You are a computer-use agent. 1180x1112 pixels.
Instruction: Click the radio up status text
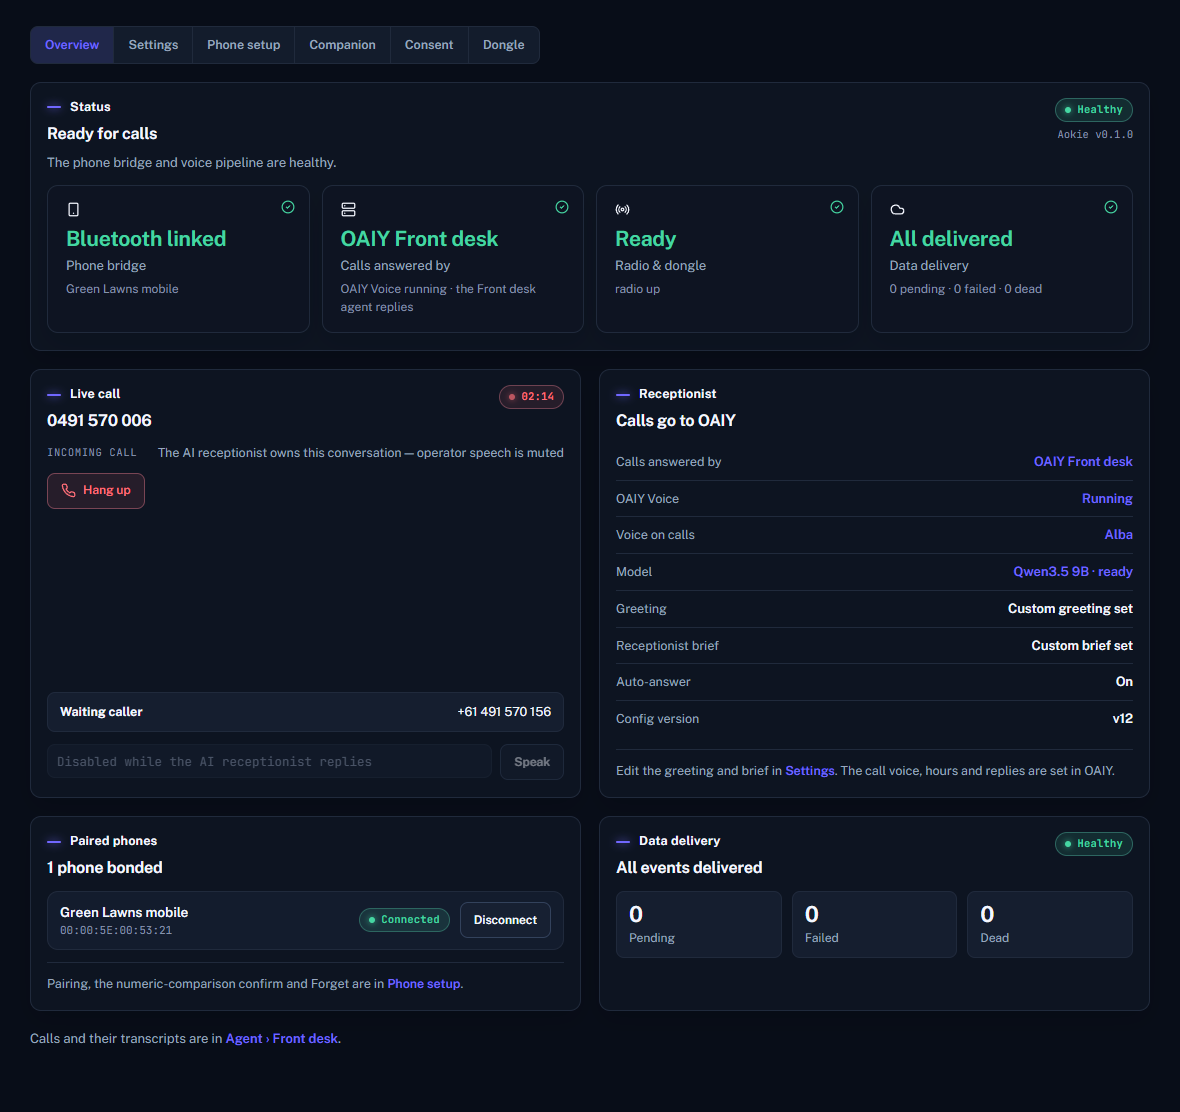[637, 289]
